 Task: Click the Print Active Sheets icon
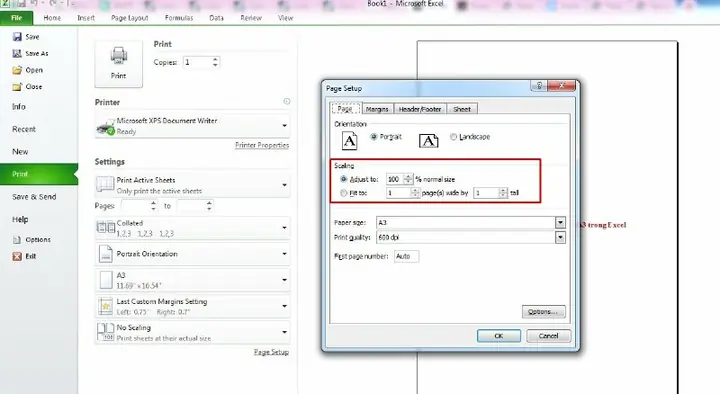click(x=105, y=185)
